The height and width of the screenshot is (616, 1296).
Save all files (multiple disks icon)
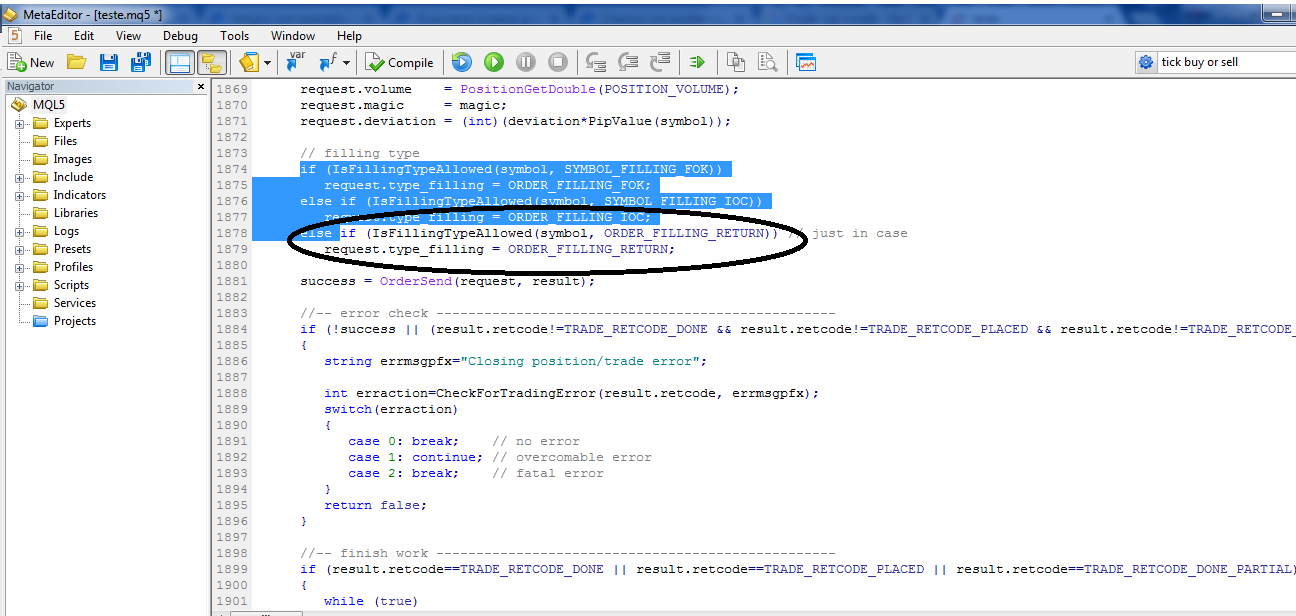click(x=141, y=62)
